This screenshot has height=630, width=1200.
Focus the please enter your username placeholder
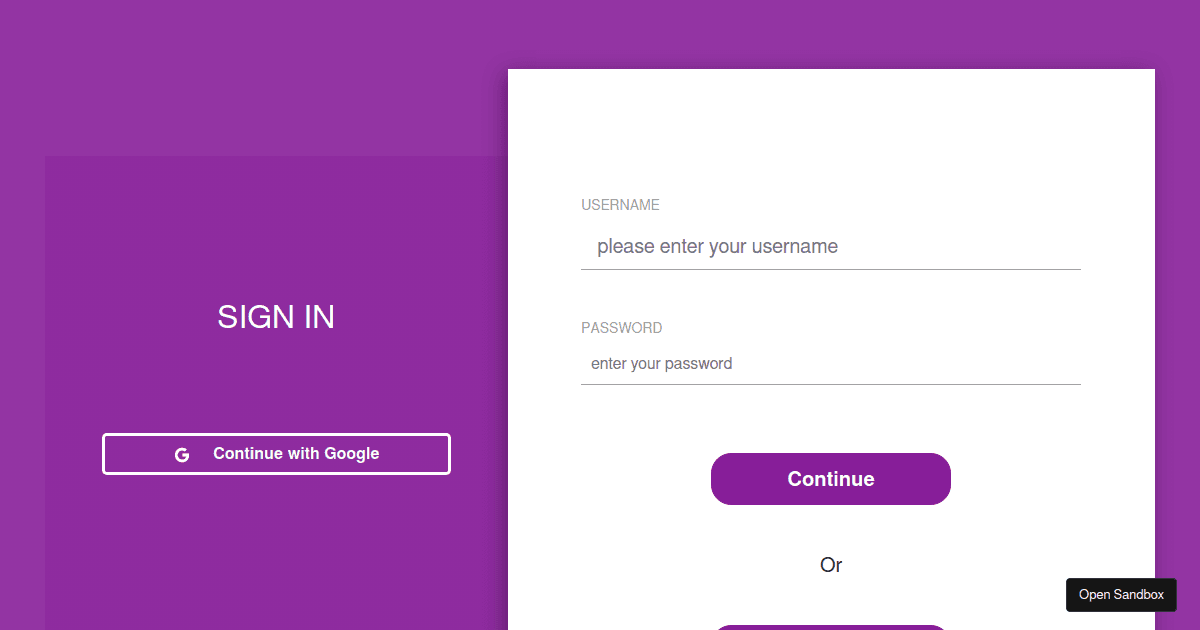[x=717, y=246]
